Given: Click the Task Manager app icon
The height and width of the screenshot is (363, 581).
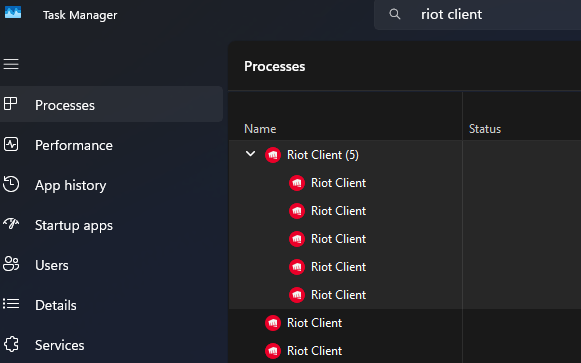Looking at the screenshot, I should pyautogui.click(x=13, y=12).
